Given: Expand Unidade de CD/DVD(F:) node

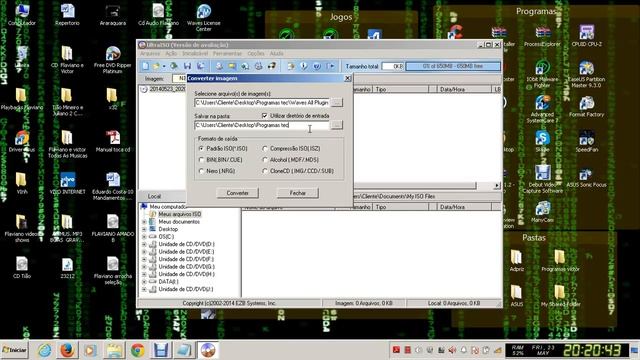Looking at the screenshot, I should (144, 259).
